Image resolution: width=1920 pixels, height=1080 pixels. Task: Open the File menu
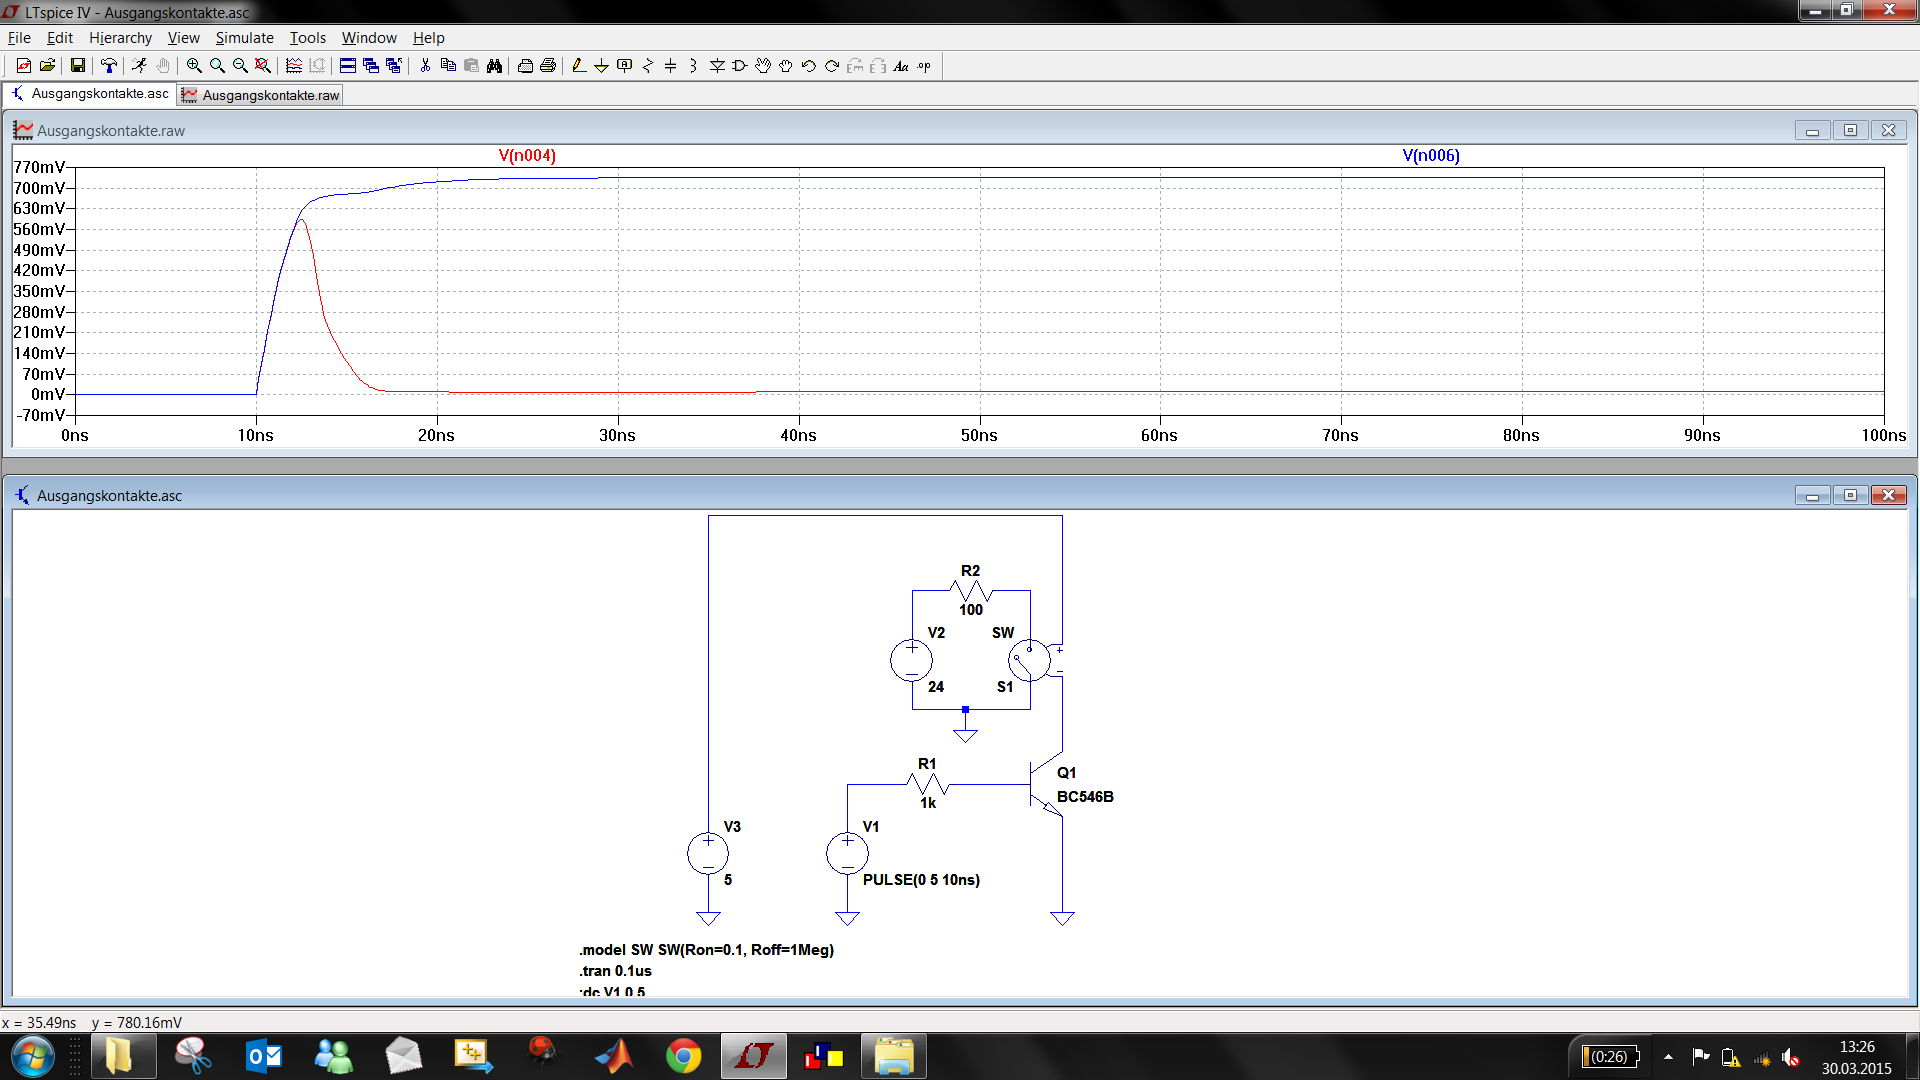pyautogui.click(x=19, y=38)
